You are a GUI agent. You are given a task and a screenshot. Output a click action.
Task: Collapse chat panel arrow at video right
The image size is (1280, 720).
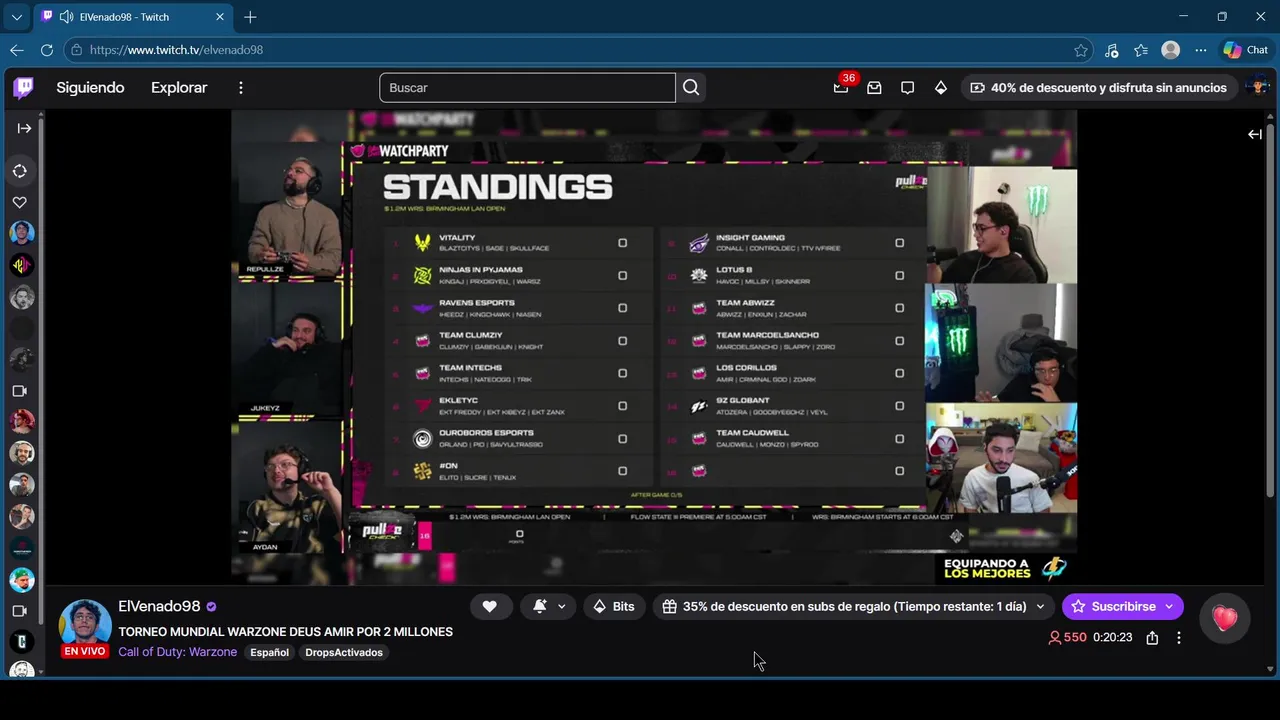point(1254,134)
